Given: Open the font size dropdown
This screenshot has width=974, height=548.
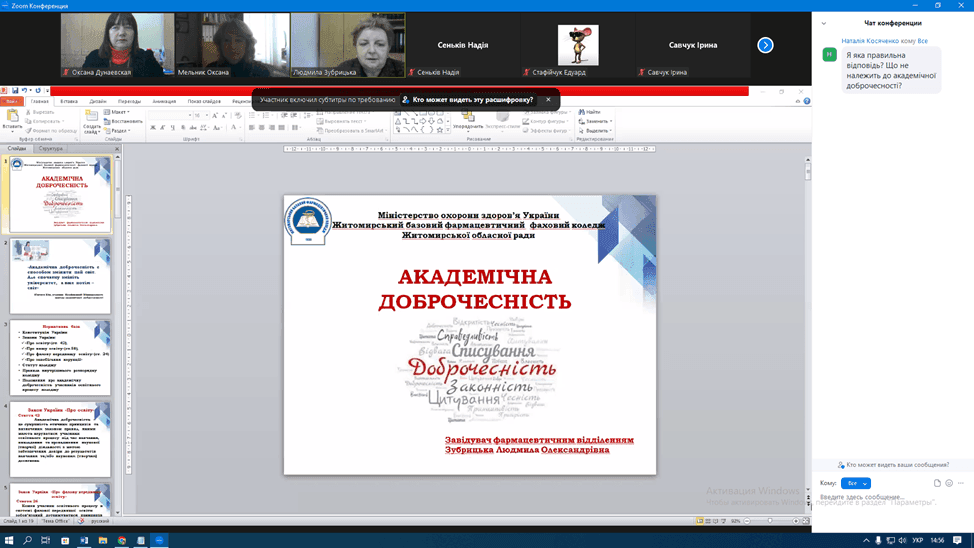Looking at the screenshot, I should [207, 116].
